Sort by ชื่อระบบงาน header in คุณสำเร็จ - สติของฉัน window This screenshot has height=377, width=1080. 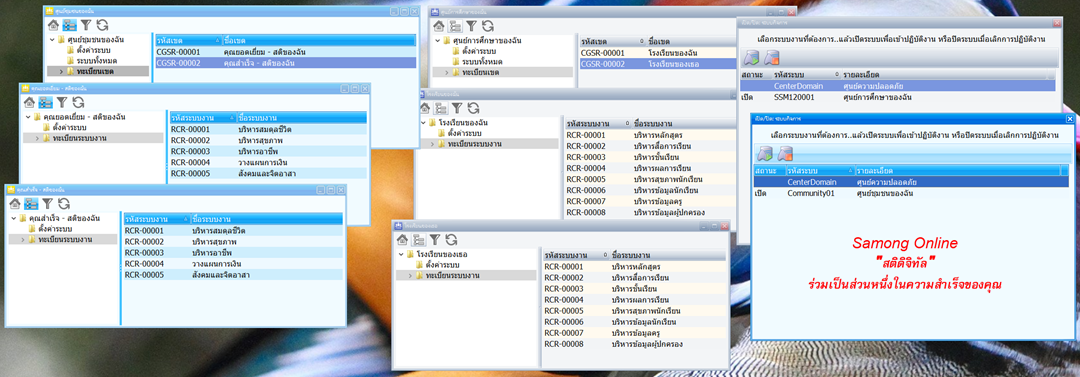pos(267,219)
